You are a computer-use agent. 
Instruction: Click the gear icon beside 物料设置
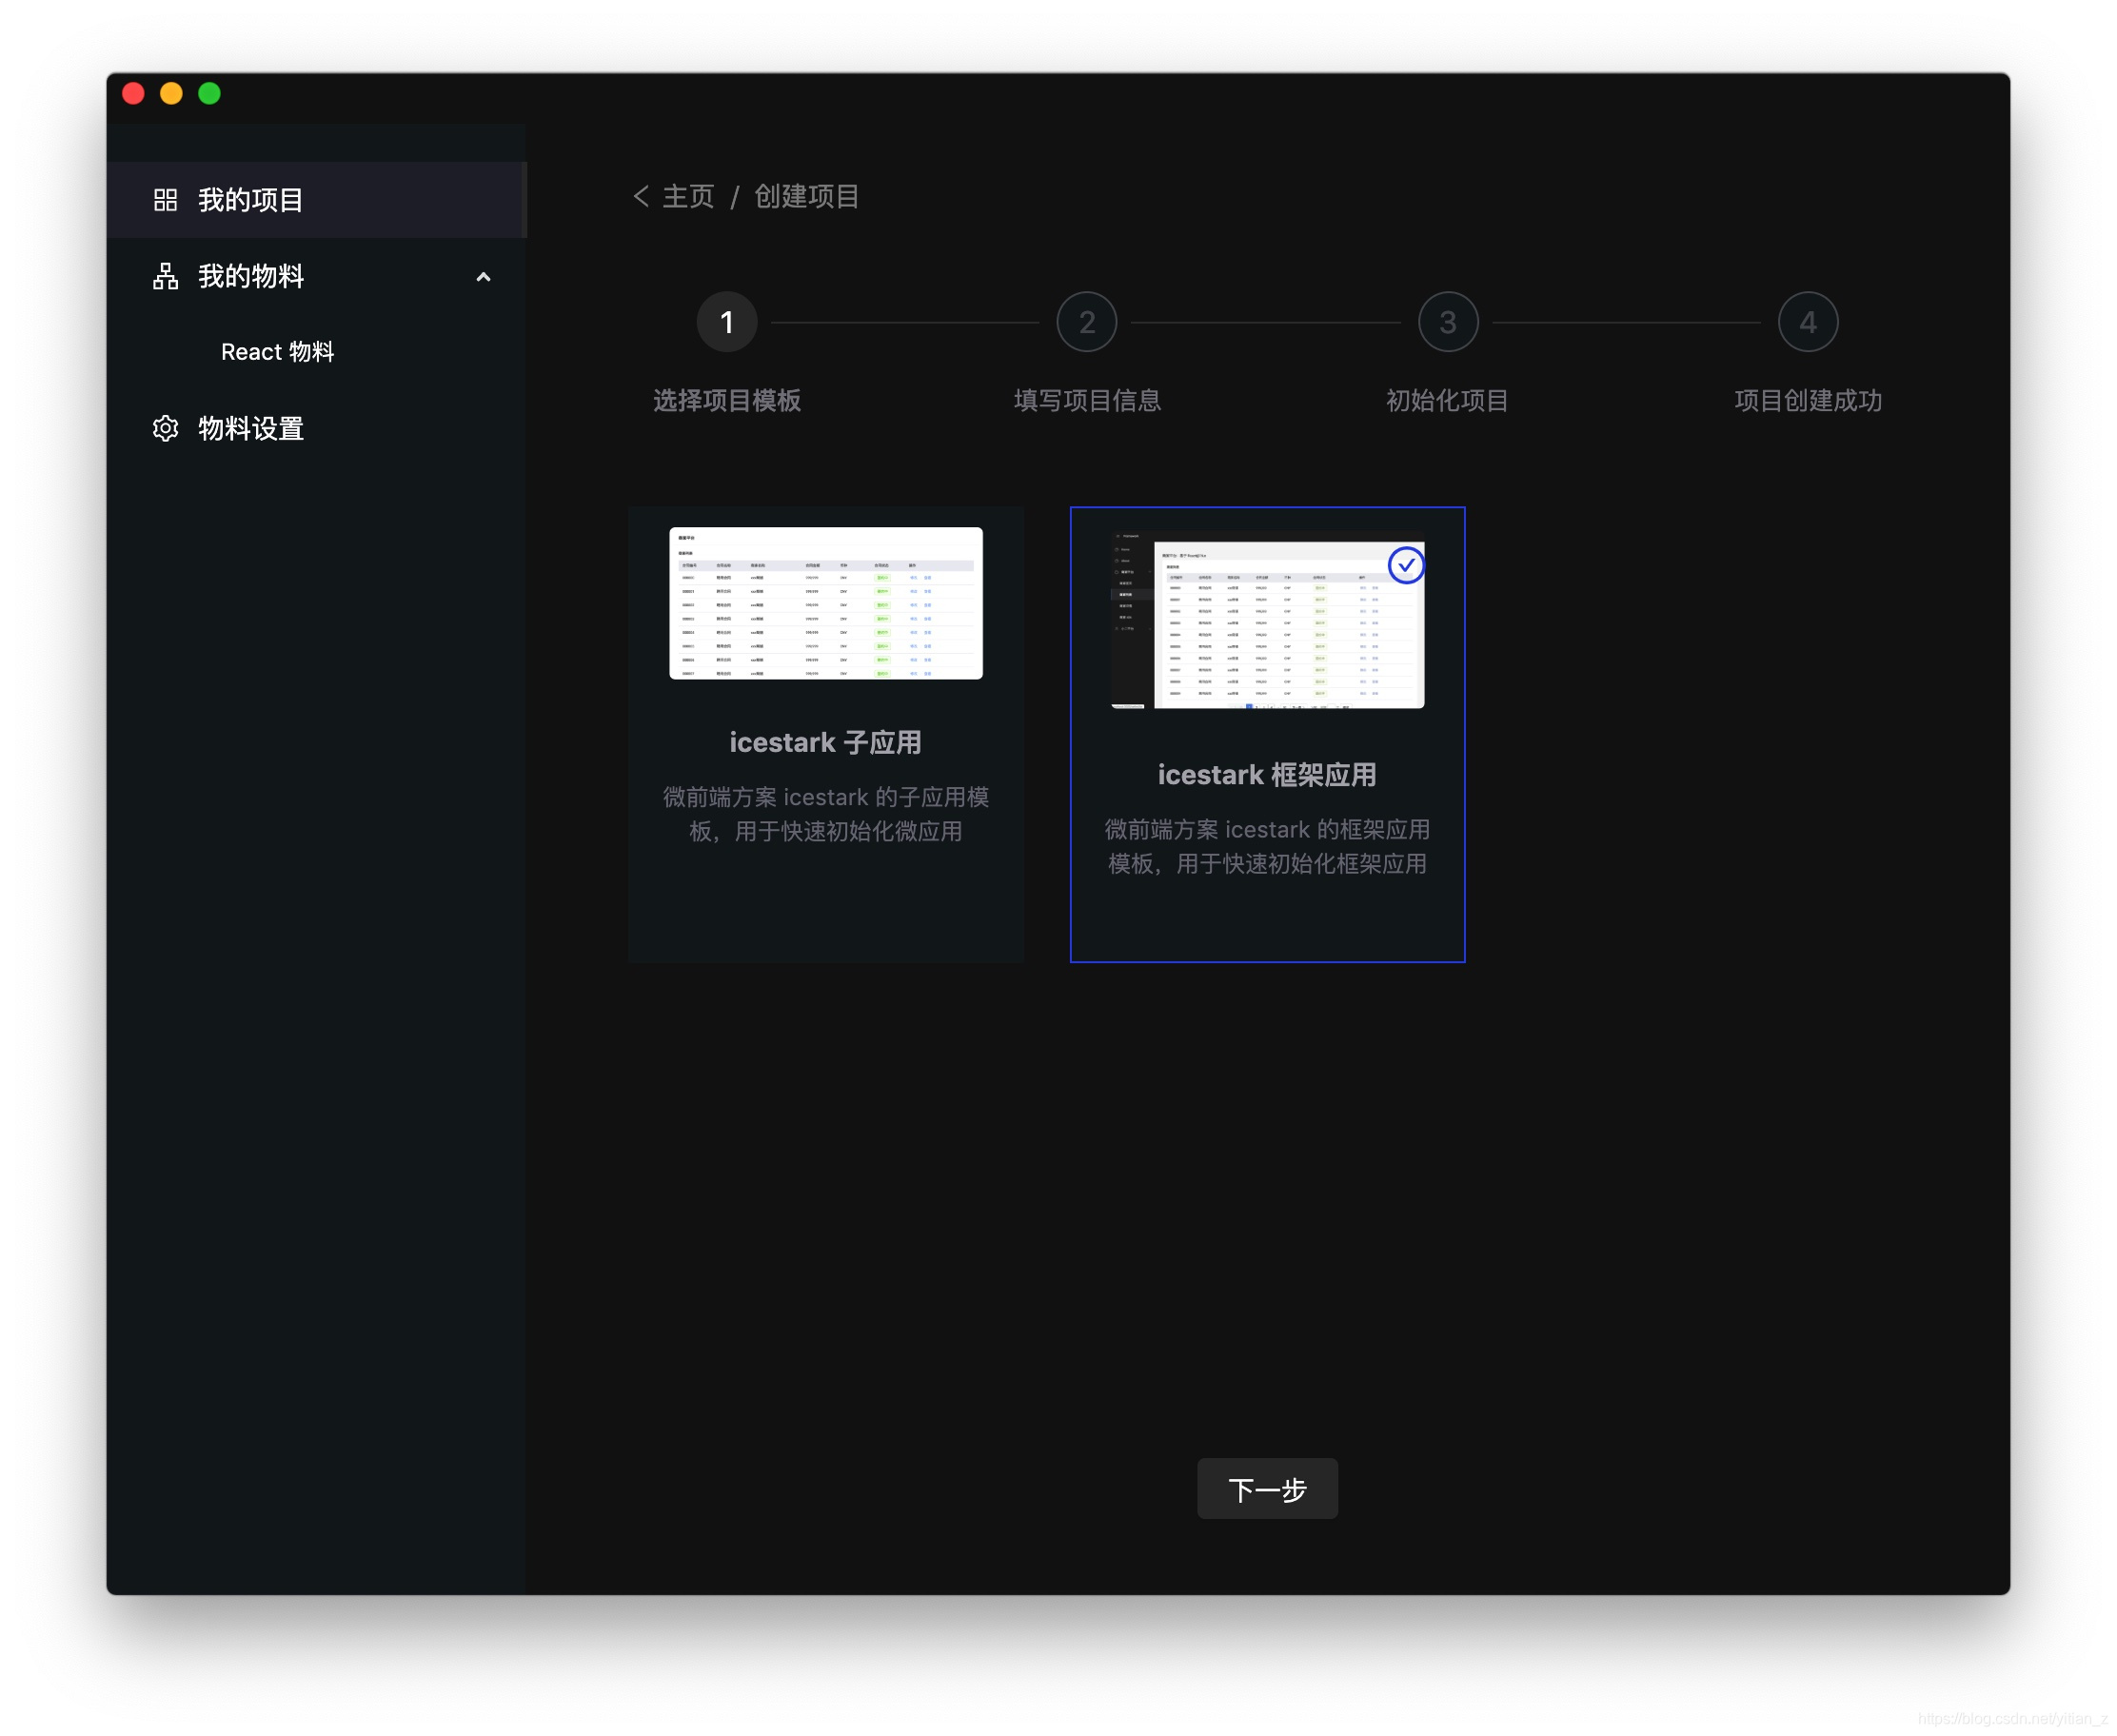[165, 428]
